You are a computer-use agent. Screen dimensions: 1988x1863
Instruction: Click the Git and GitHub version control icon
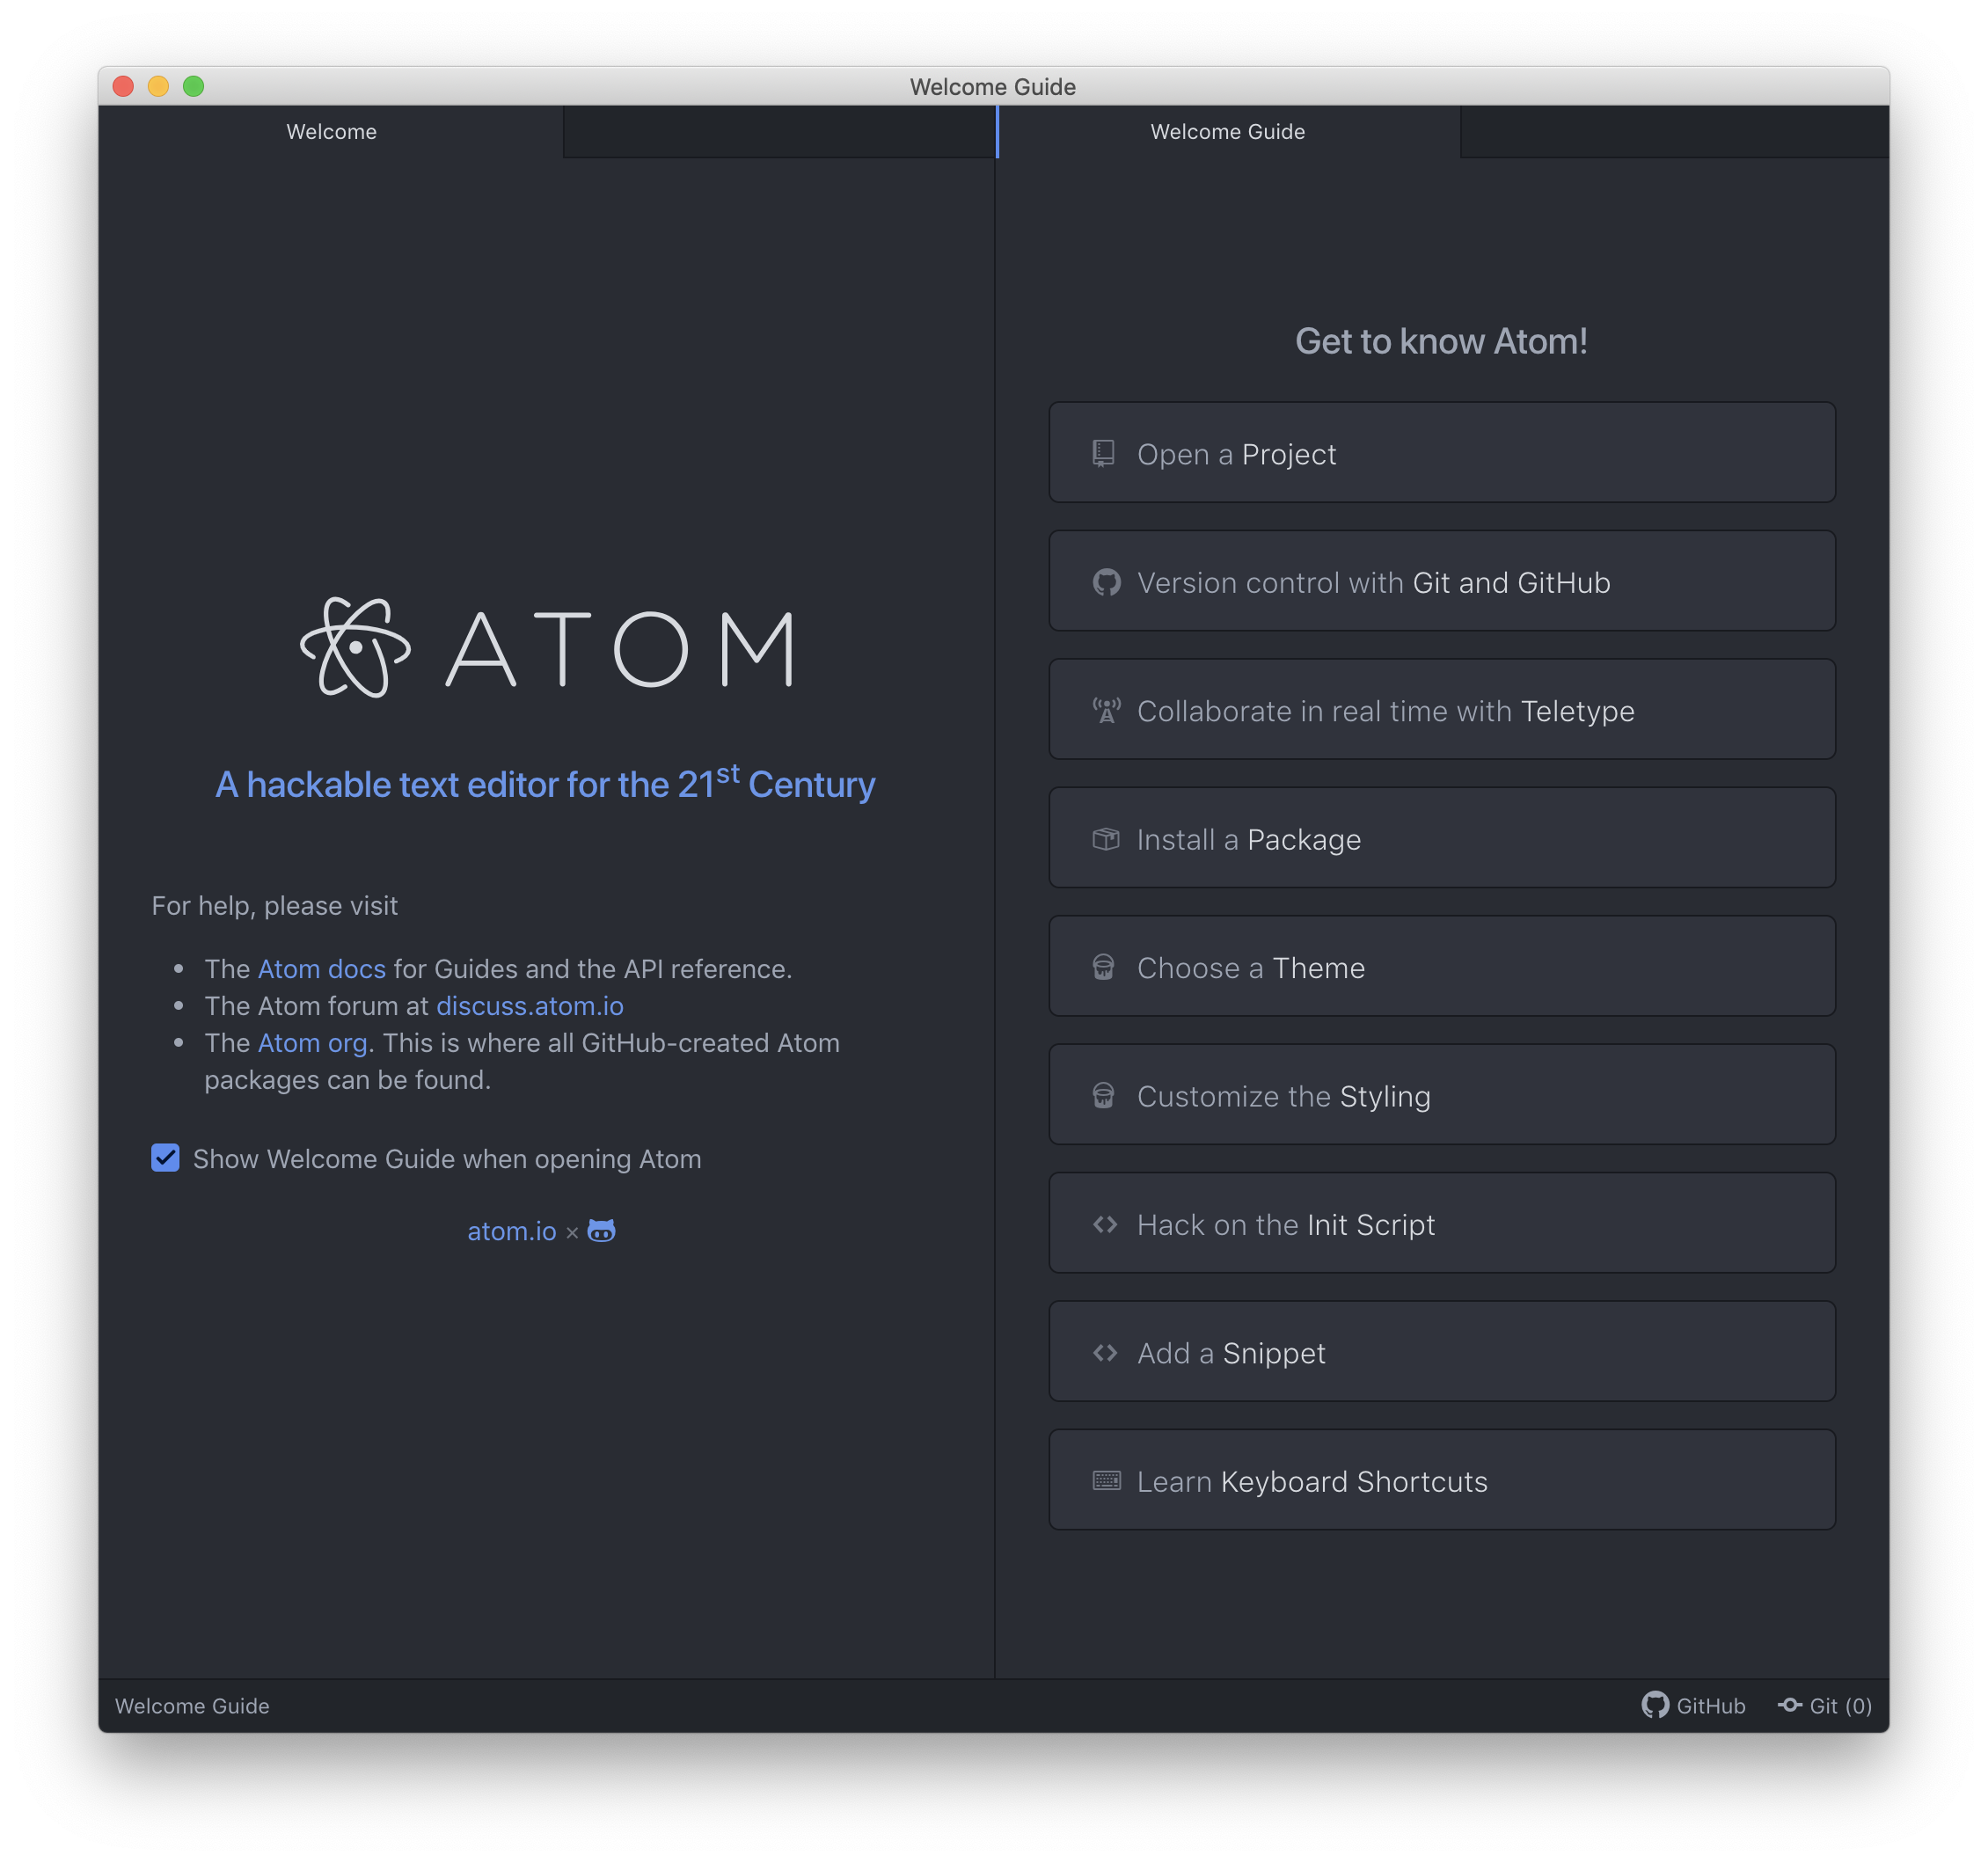click(1105, 583)
